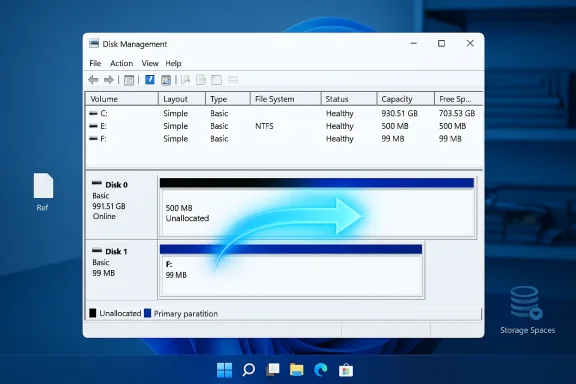Click the 703.53 GB free space cell
The image size is (576, 384).
click(x=457, y=114)
